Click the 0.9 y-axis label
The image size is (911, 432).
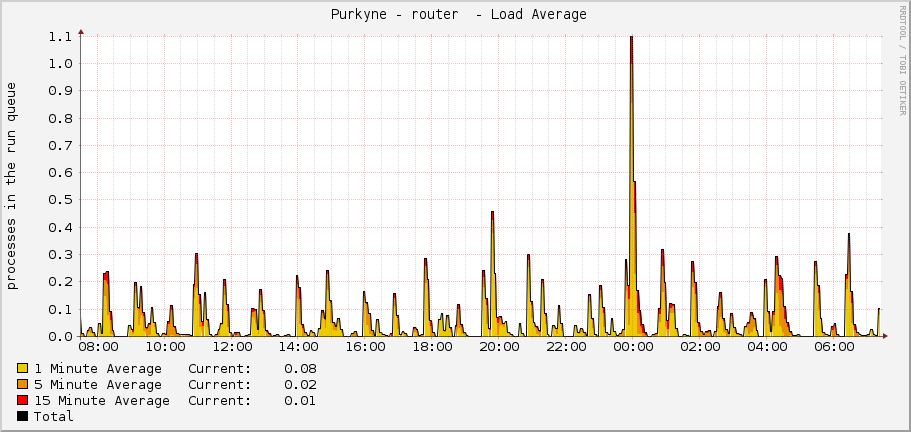[x=59, y=91]
